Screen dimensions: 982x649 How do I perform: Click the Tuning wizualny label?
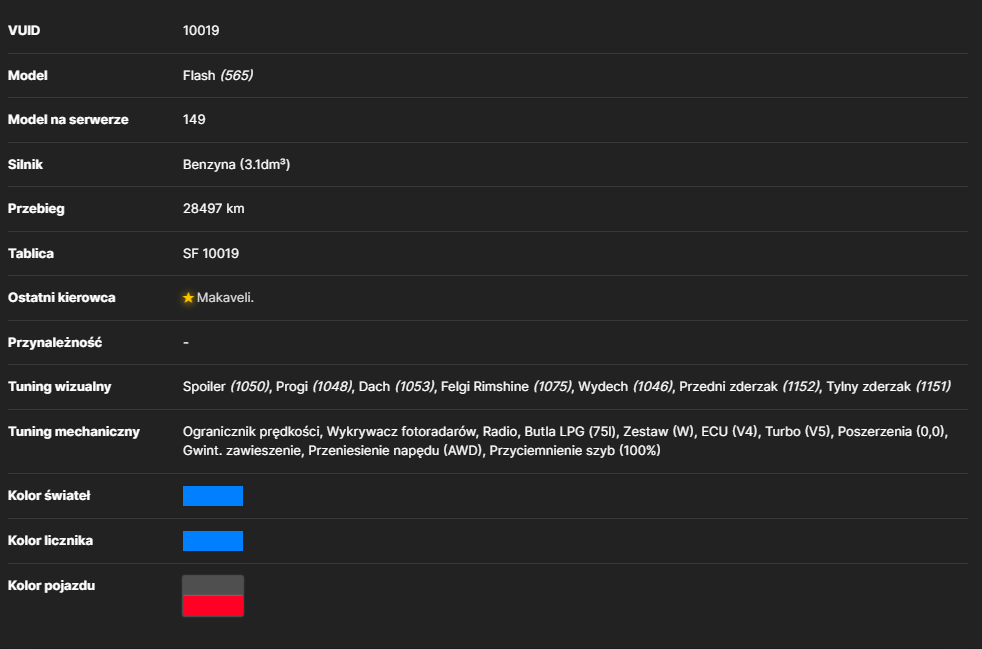[x=59, y=387]
